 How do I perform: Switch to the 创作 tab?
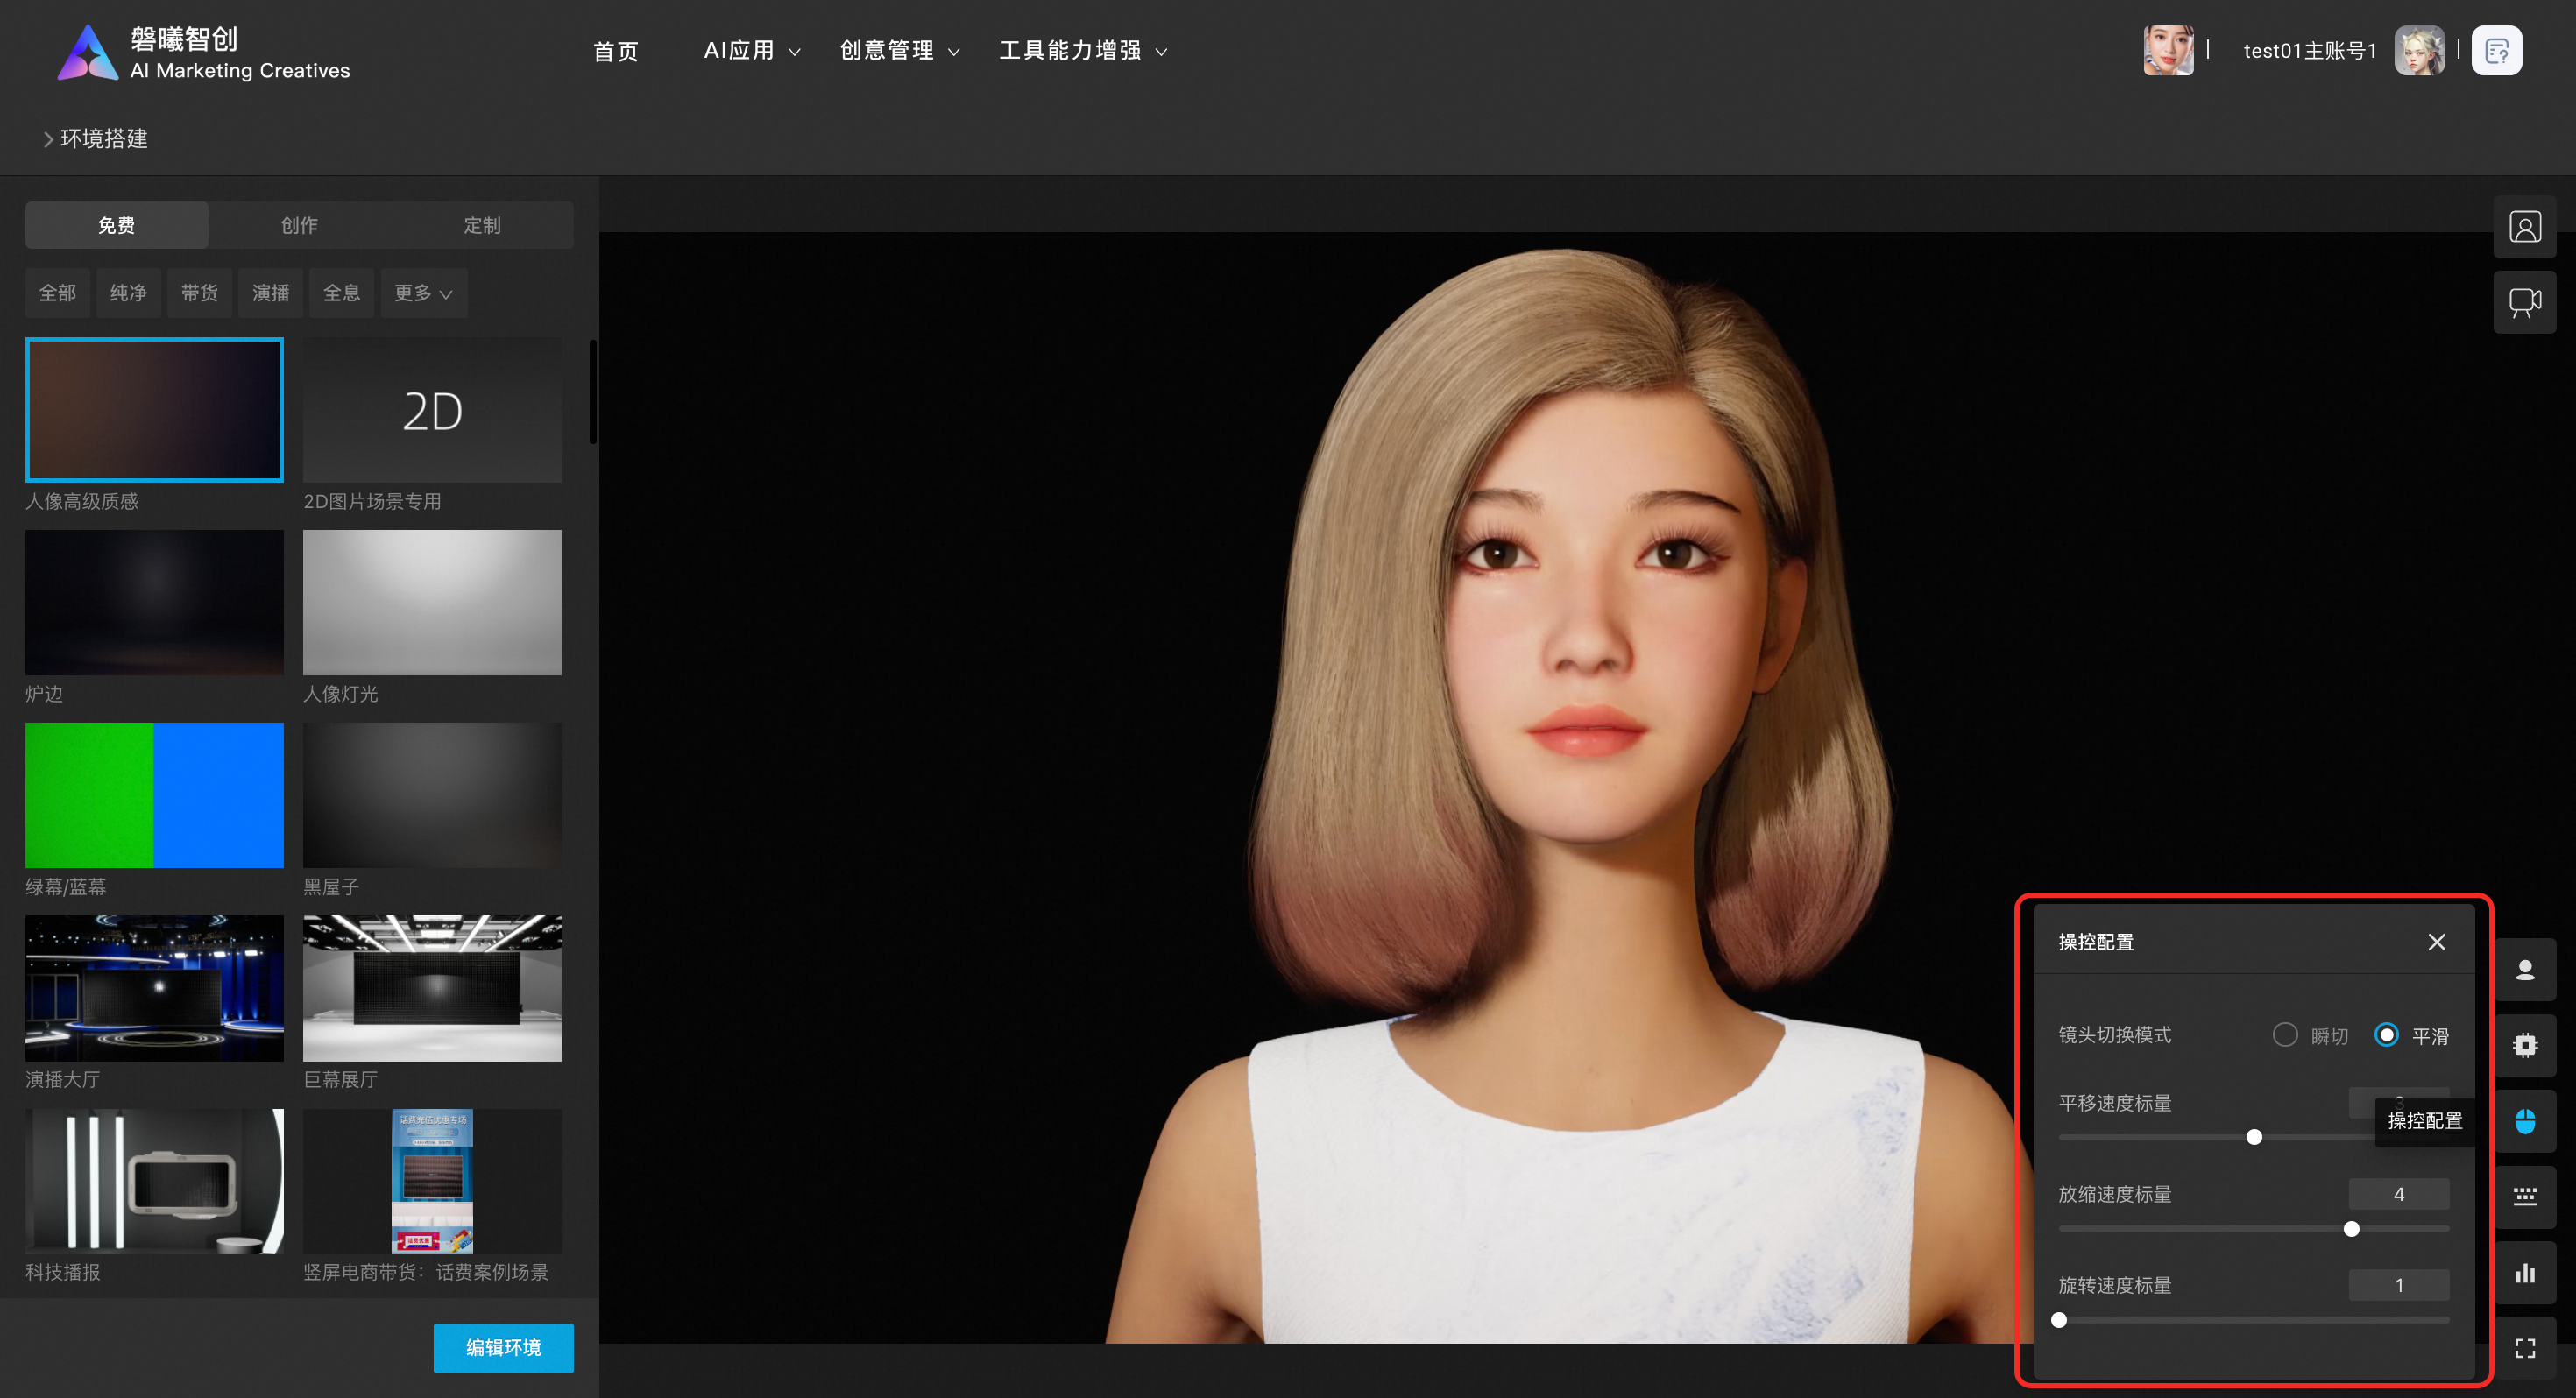pos(299,225)
